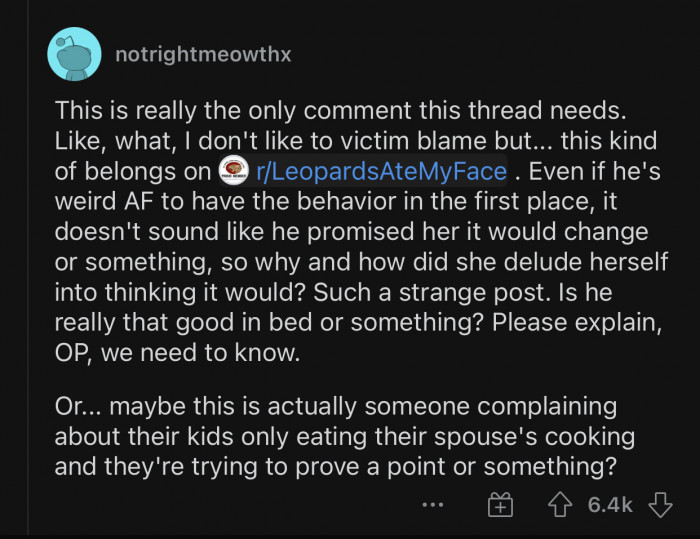Downvote the notrightmeowthx comment

(660, 505)
